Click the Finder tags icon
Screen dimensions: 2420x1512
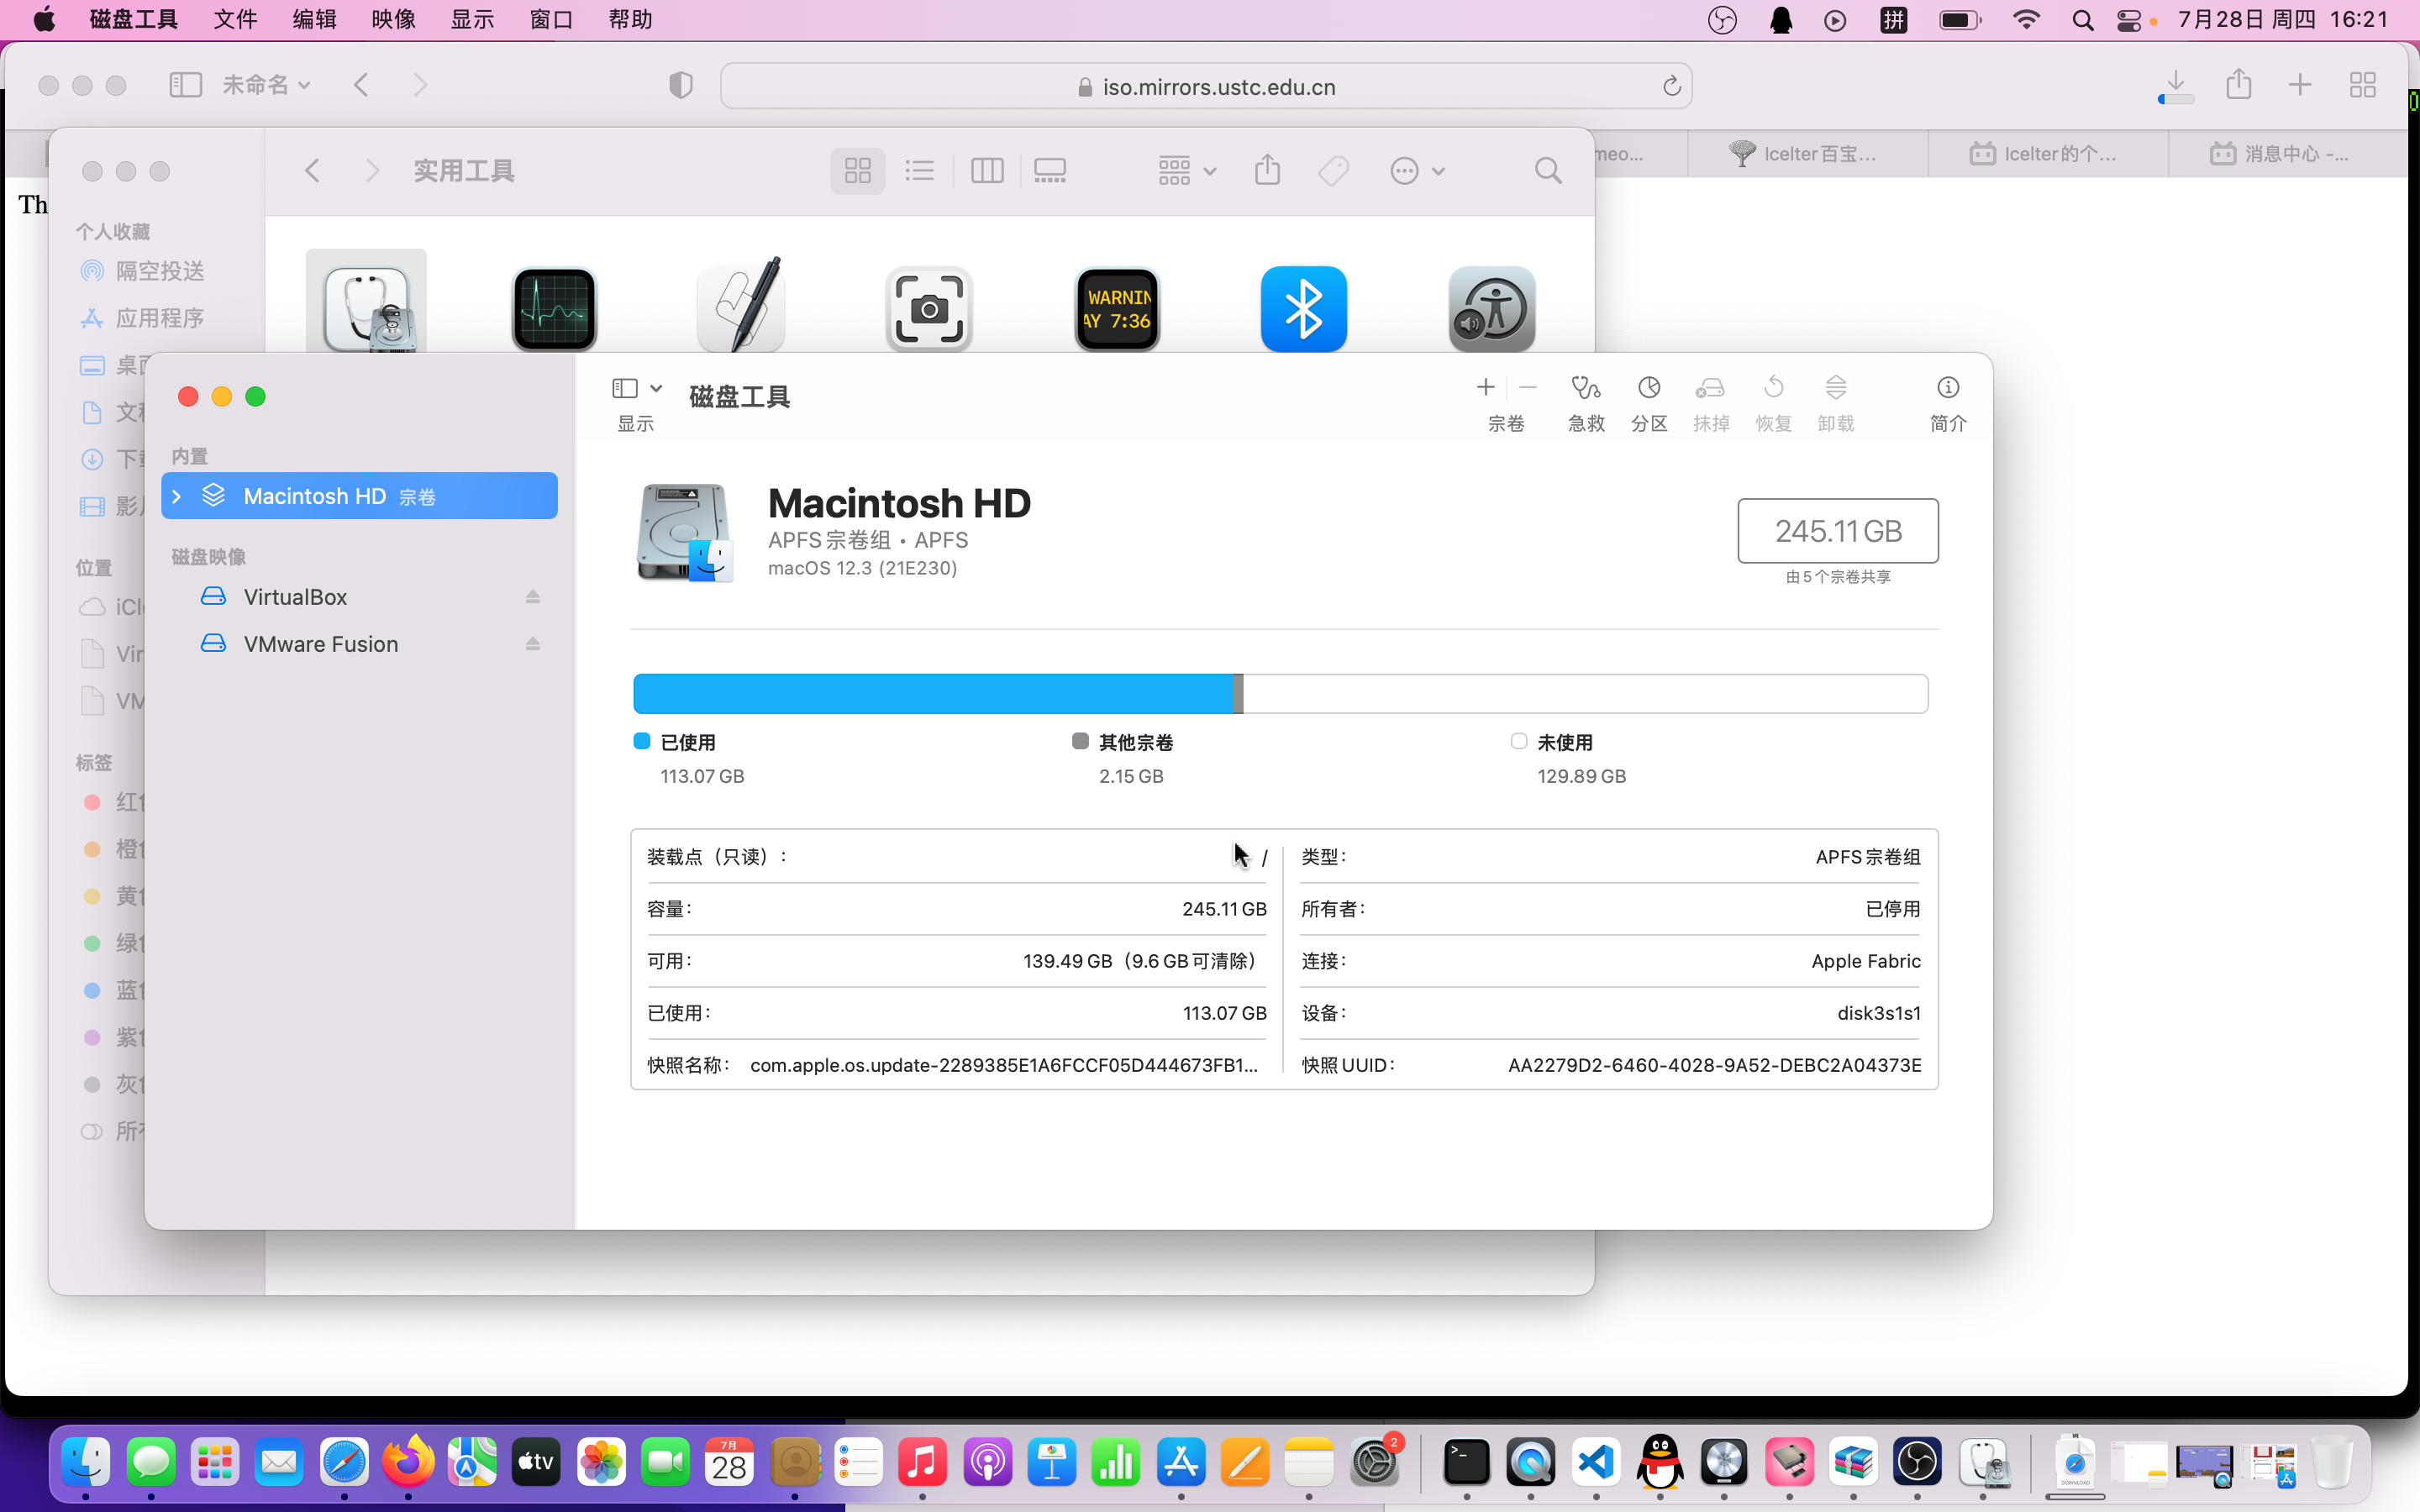click(x=1333, y=171)
